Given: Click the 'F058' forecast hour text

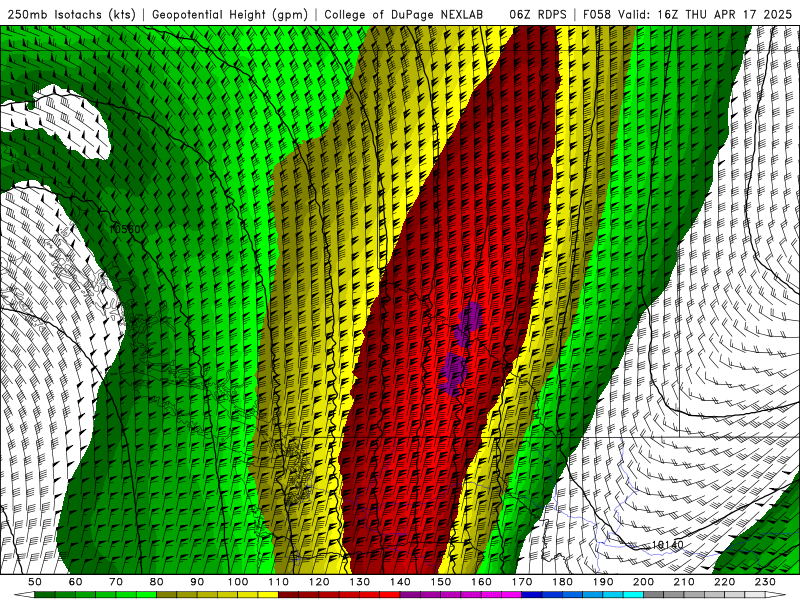Looking at the screenshot, I should [x=597, y=14].
